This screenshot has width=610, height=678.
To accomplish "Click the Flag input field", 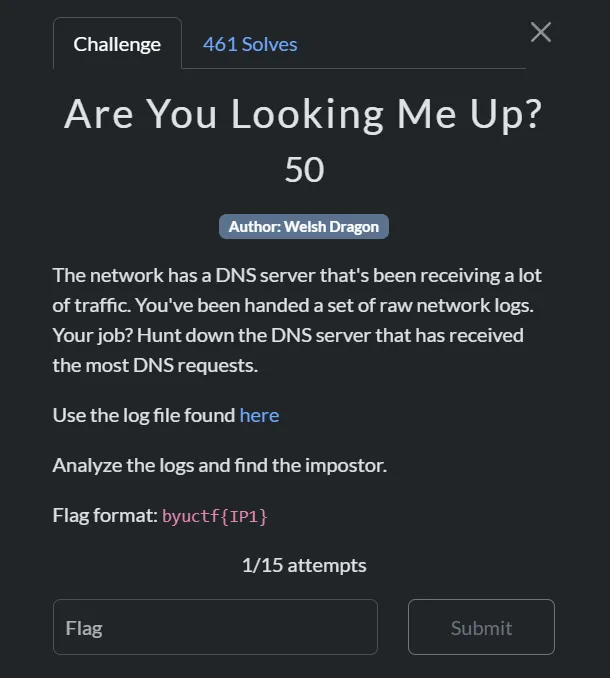I will click(215, 627).
